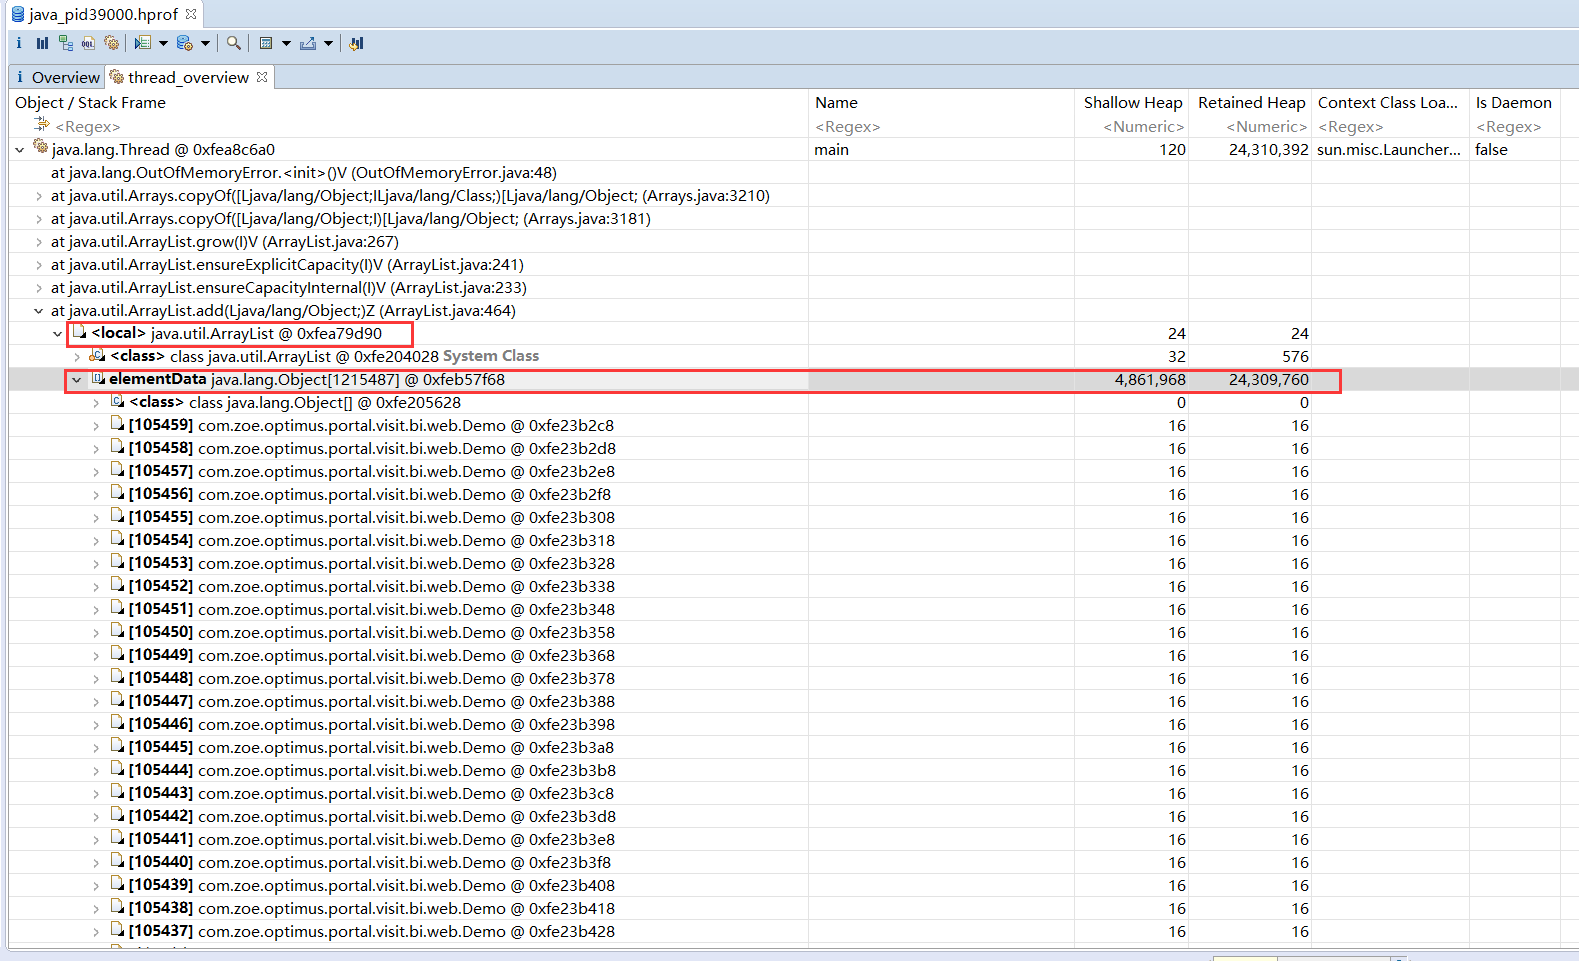Viewport: 1579px width, 961px height.
Task: Sort by Shallow Heap column header
Action: coord(1133,102)
